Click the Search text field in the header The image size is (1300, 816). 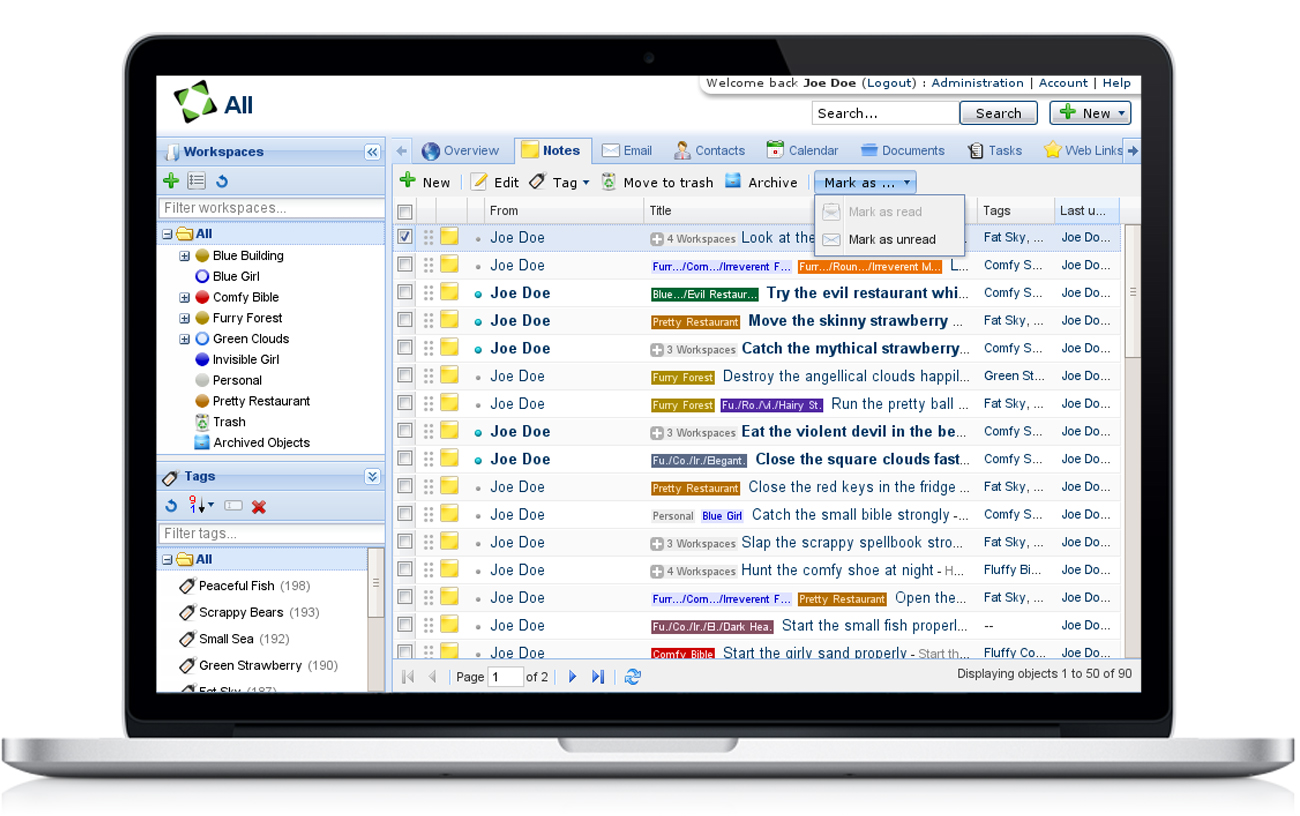(884, 113)
